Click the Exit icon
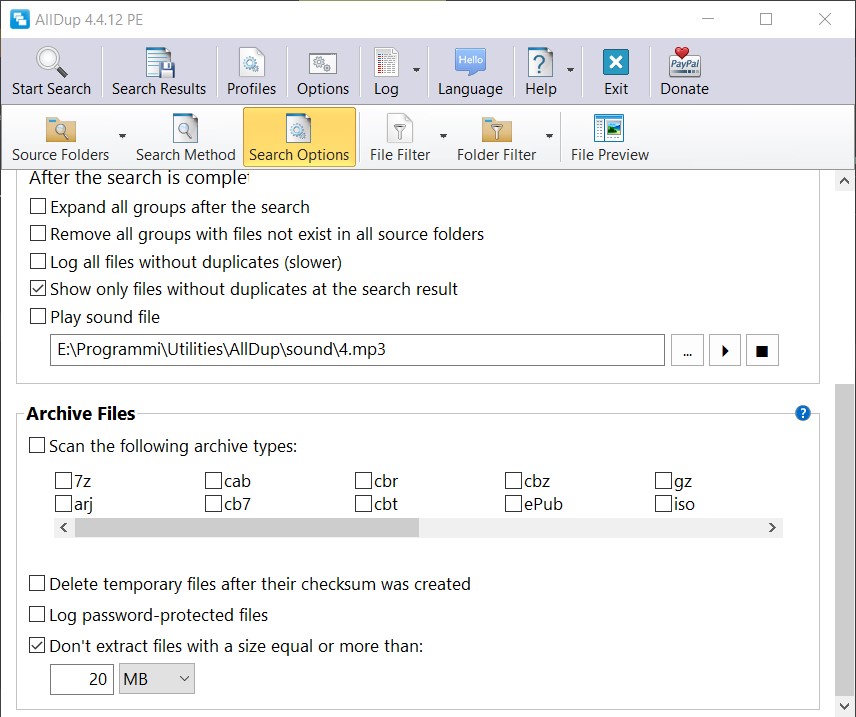The width and height of the screenshot is (856, 717). click(x=616, y=62)
